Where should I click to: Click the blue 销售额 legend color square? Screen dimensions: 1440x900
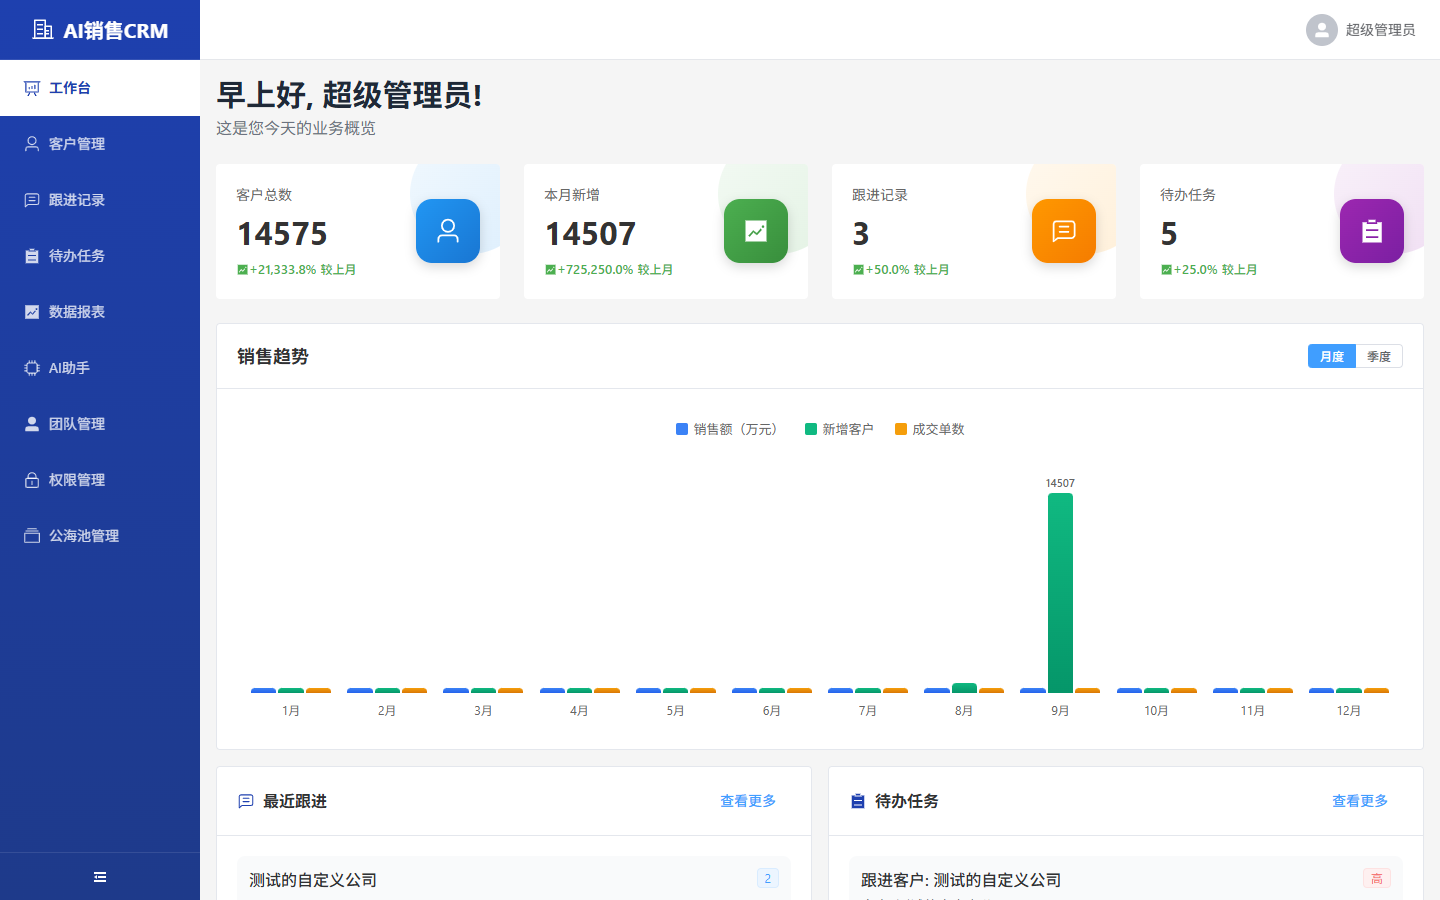click(682, 429)
